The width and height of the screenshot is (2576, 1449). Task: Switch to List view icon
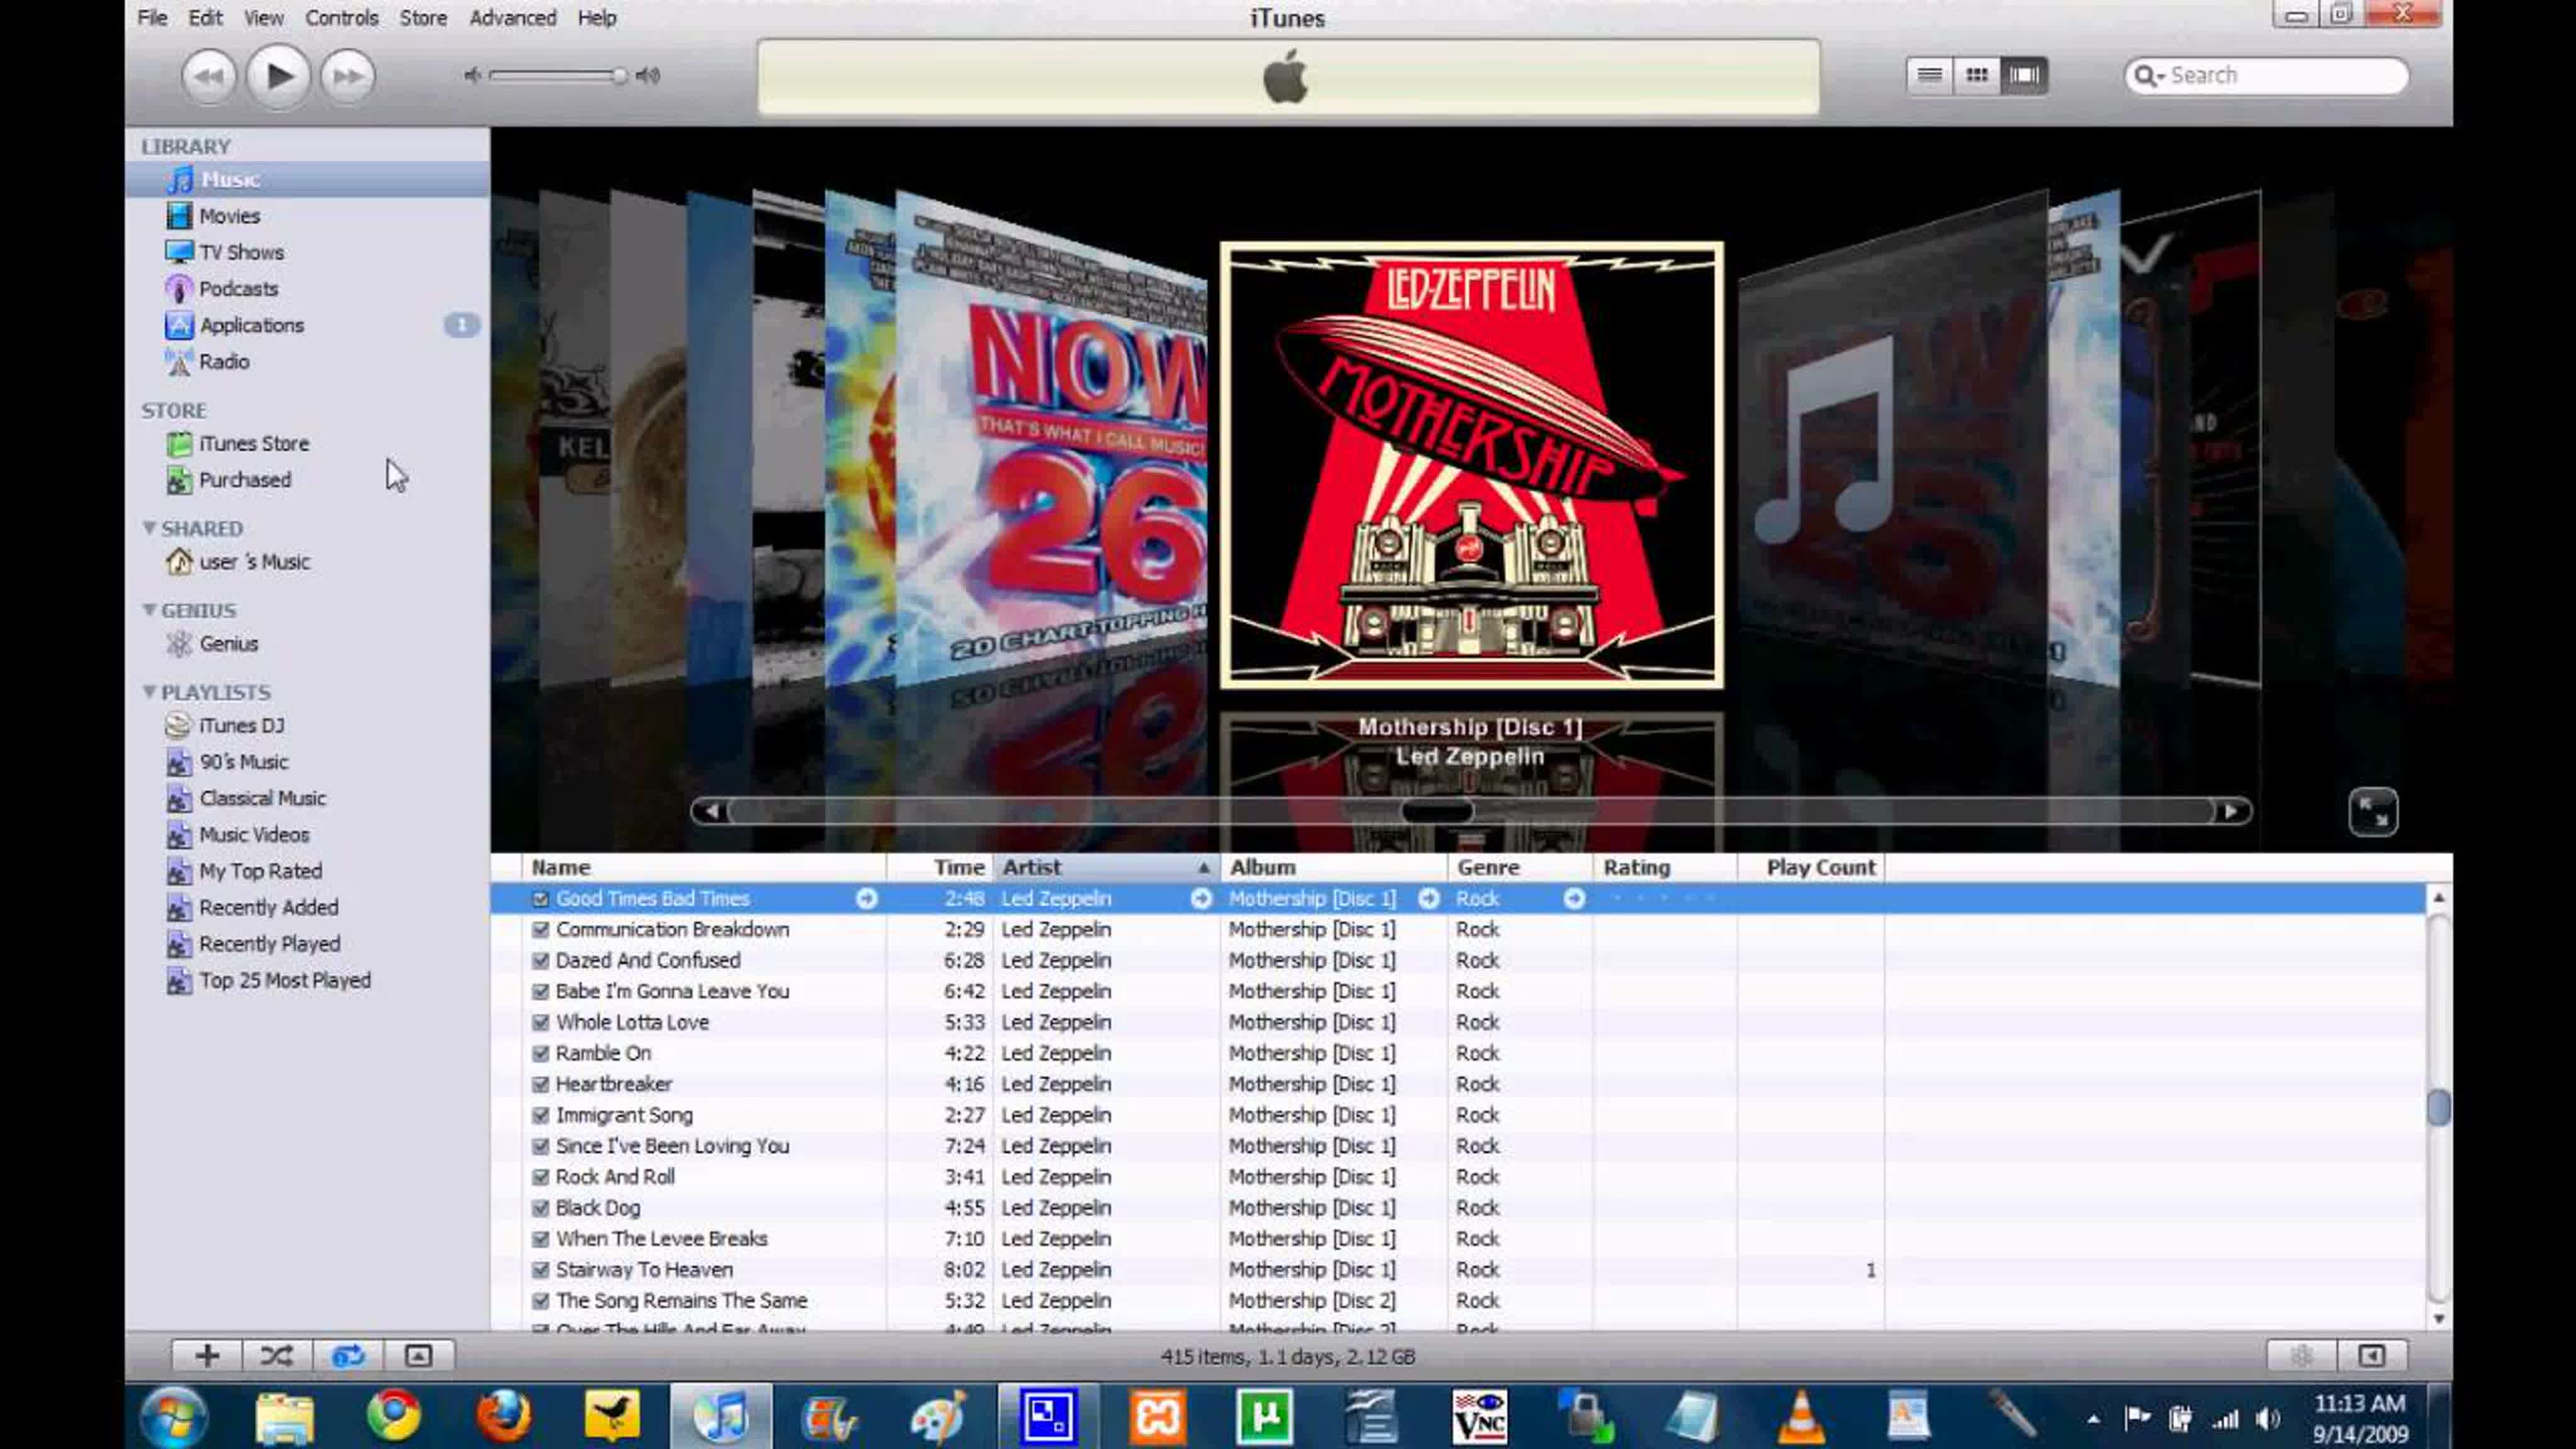[1929, 75]
